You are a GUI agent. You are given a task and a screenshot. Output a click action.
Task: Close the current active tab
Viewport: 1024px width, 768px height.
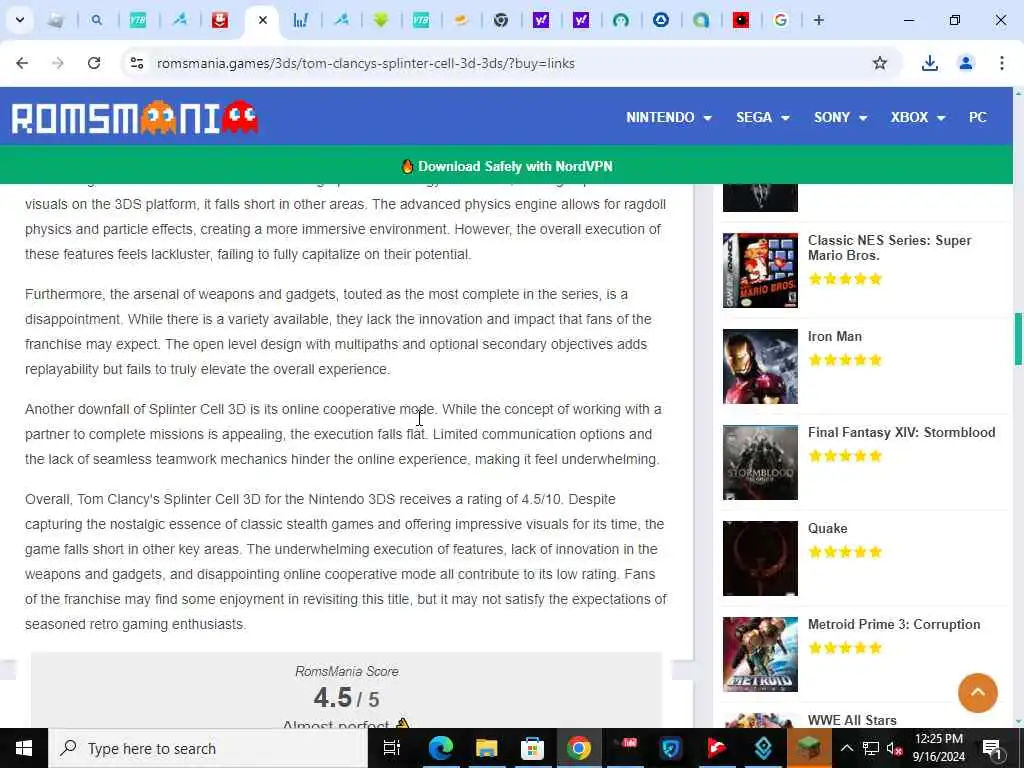click(263, 20)
